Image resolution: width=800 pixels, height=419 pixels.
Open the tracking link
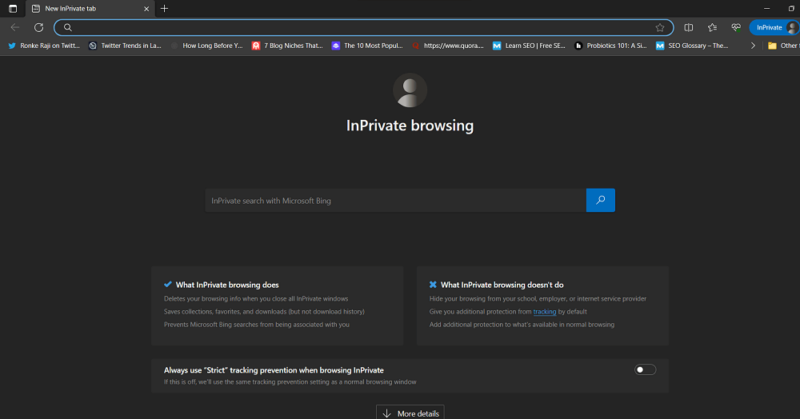[x=544, y=312]
